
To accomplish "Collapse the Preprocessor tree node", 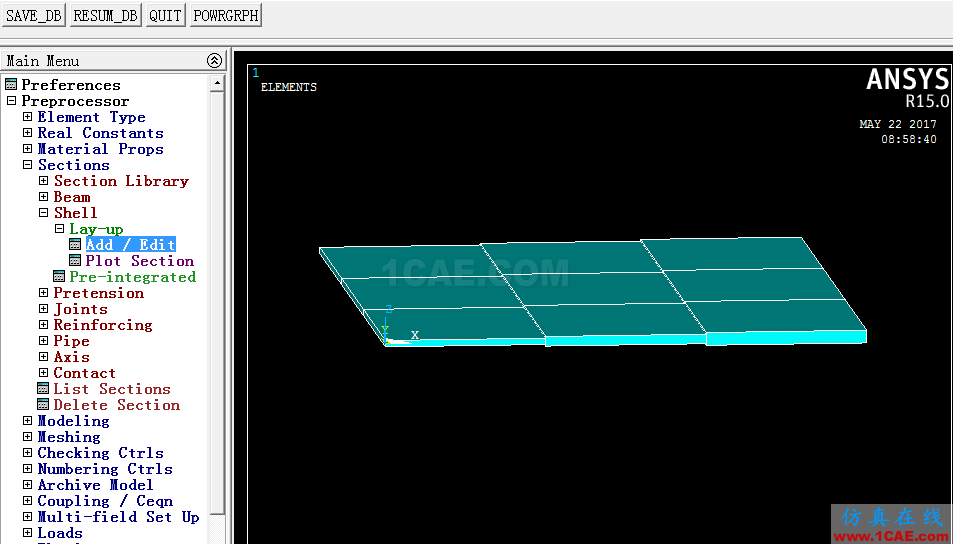I will point(12,100).
